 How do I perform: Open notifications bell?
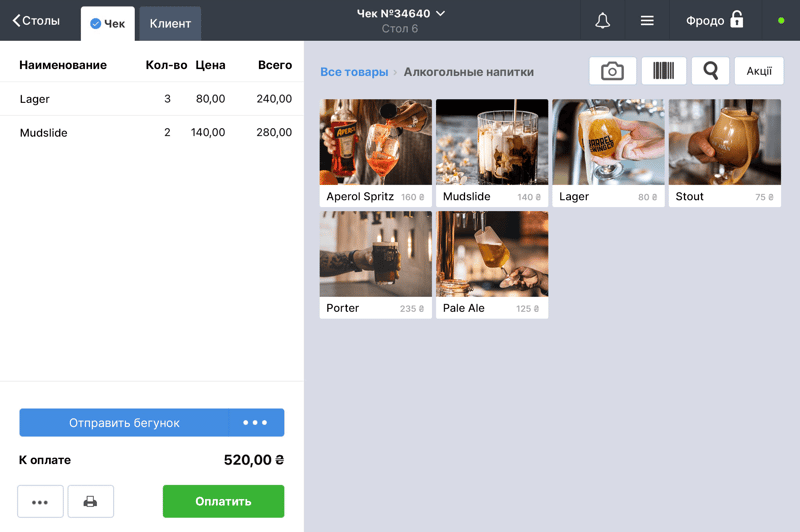click(x=602, y=21)
